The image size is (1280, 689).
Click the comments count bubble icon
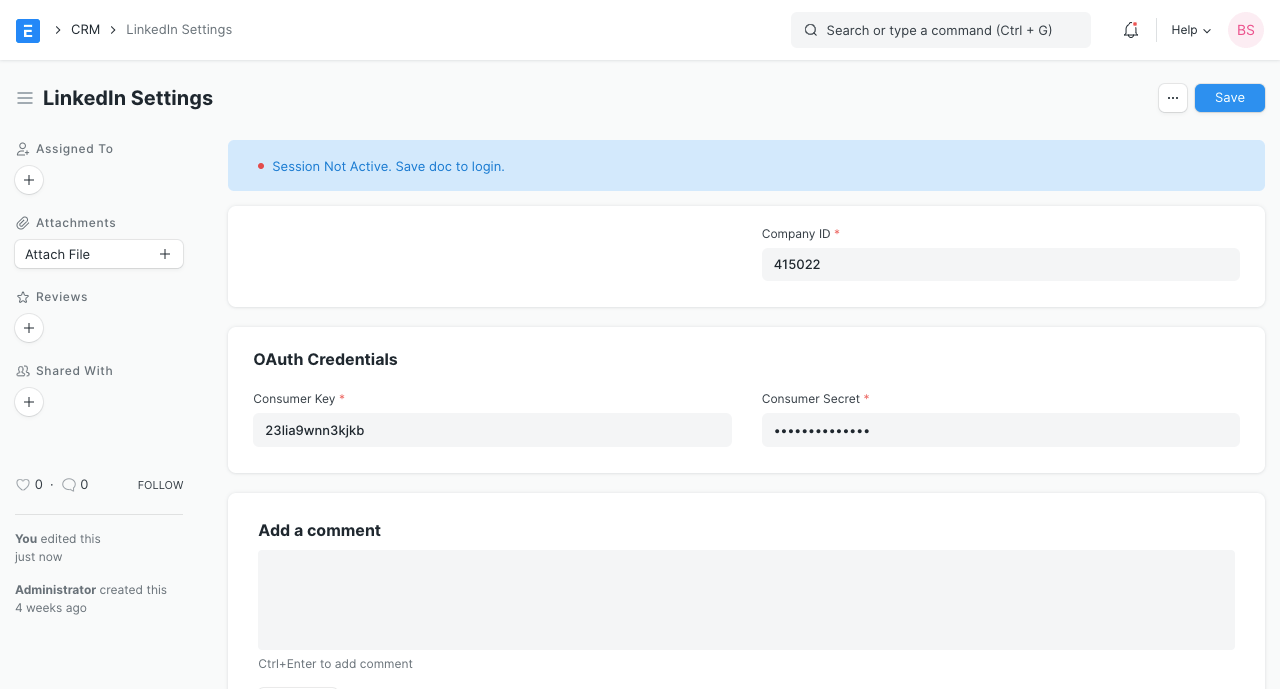pos(69,485)
